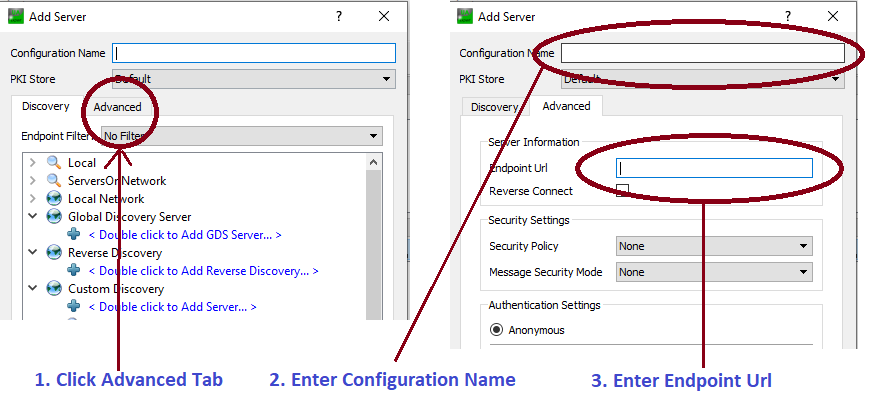Click the discovery tree scrollbar up arrow
The height and width of the screenshot is (400, 873).
coord(374,163)
